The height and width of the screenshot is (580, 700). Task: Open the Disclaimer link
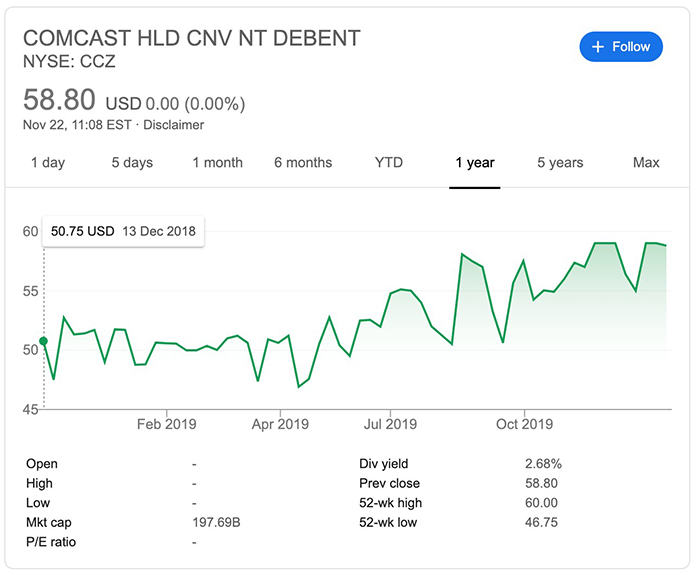[x=174, y=125]
